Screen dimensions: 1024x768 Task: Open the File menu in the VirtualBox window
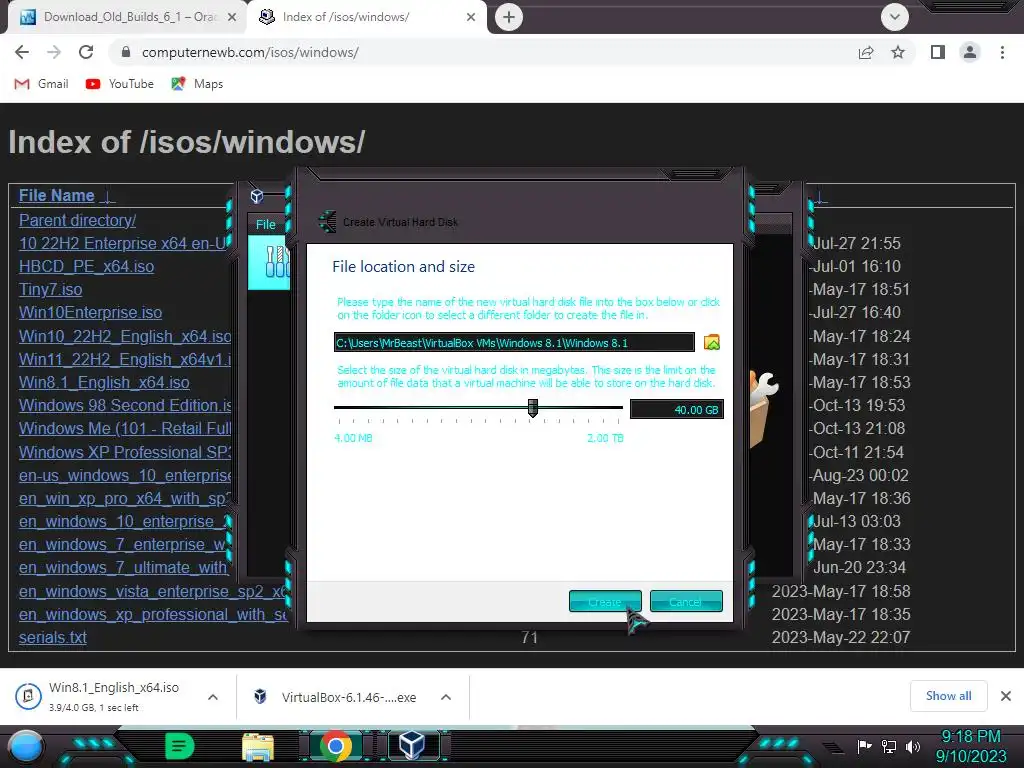265,224
